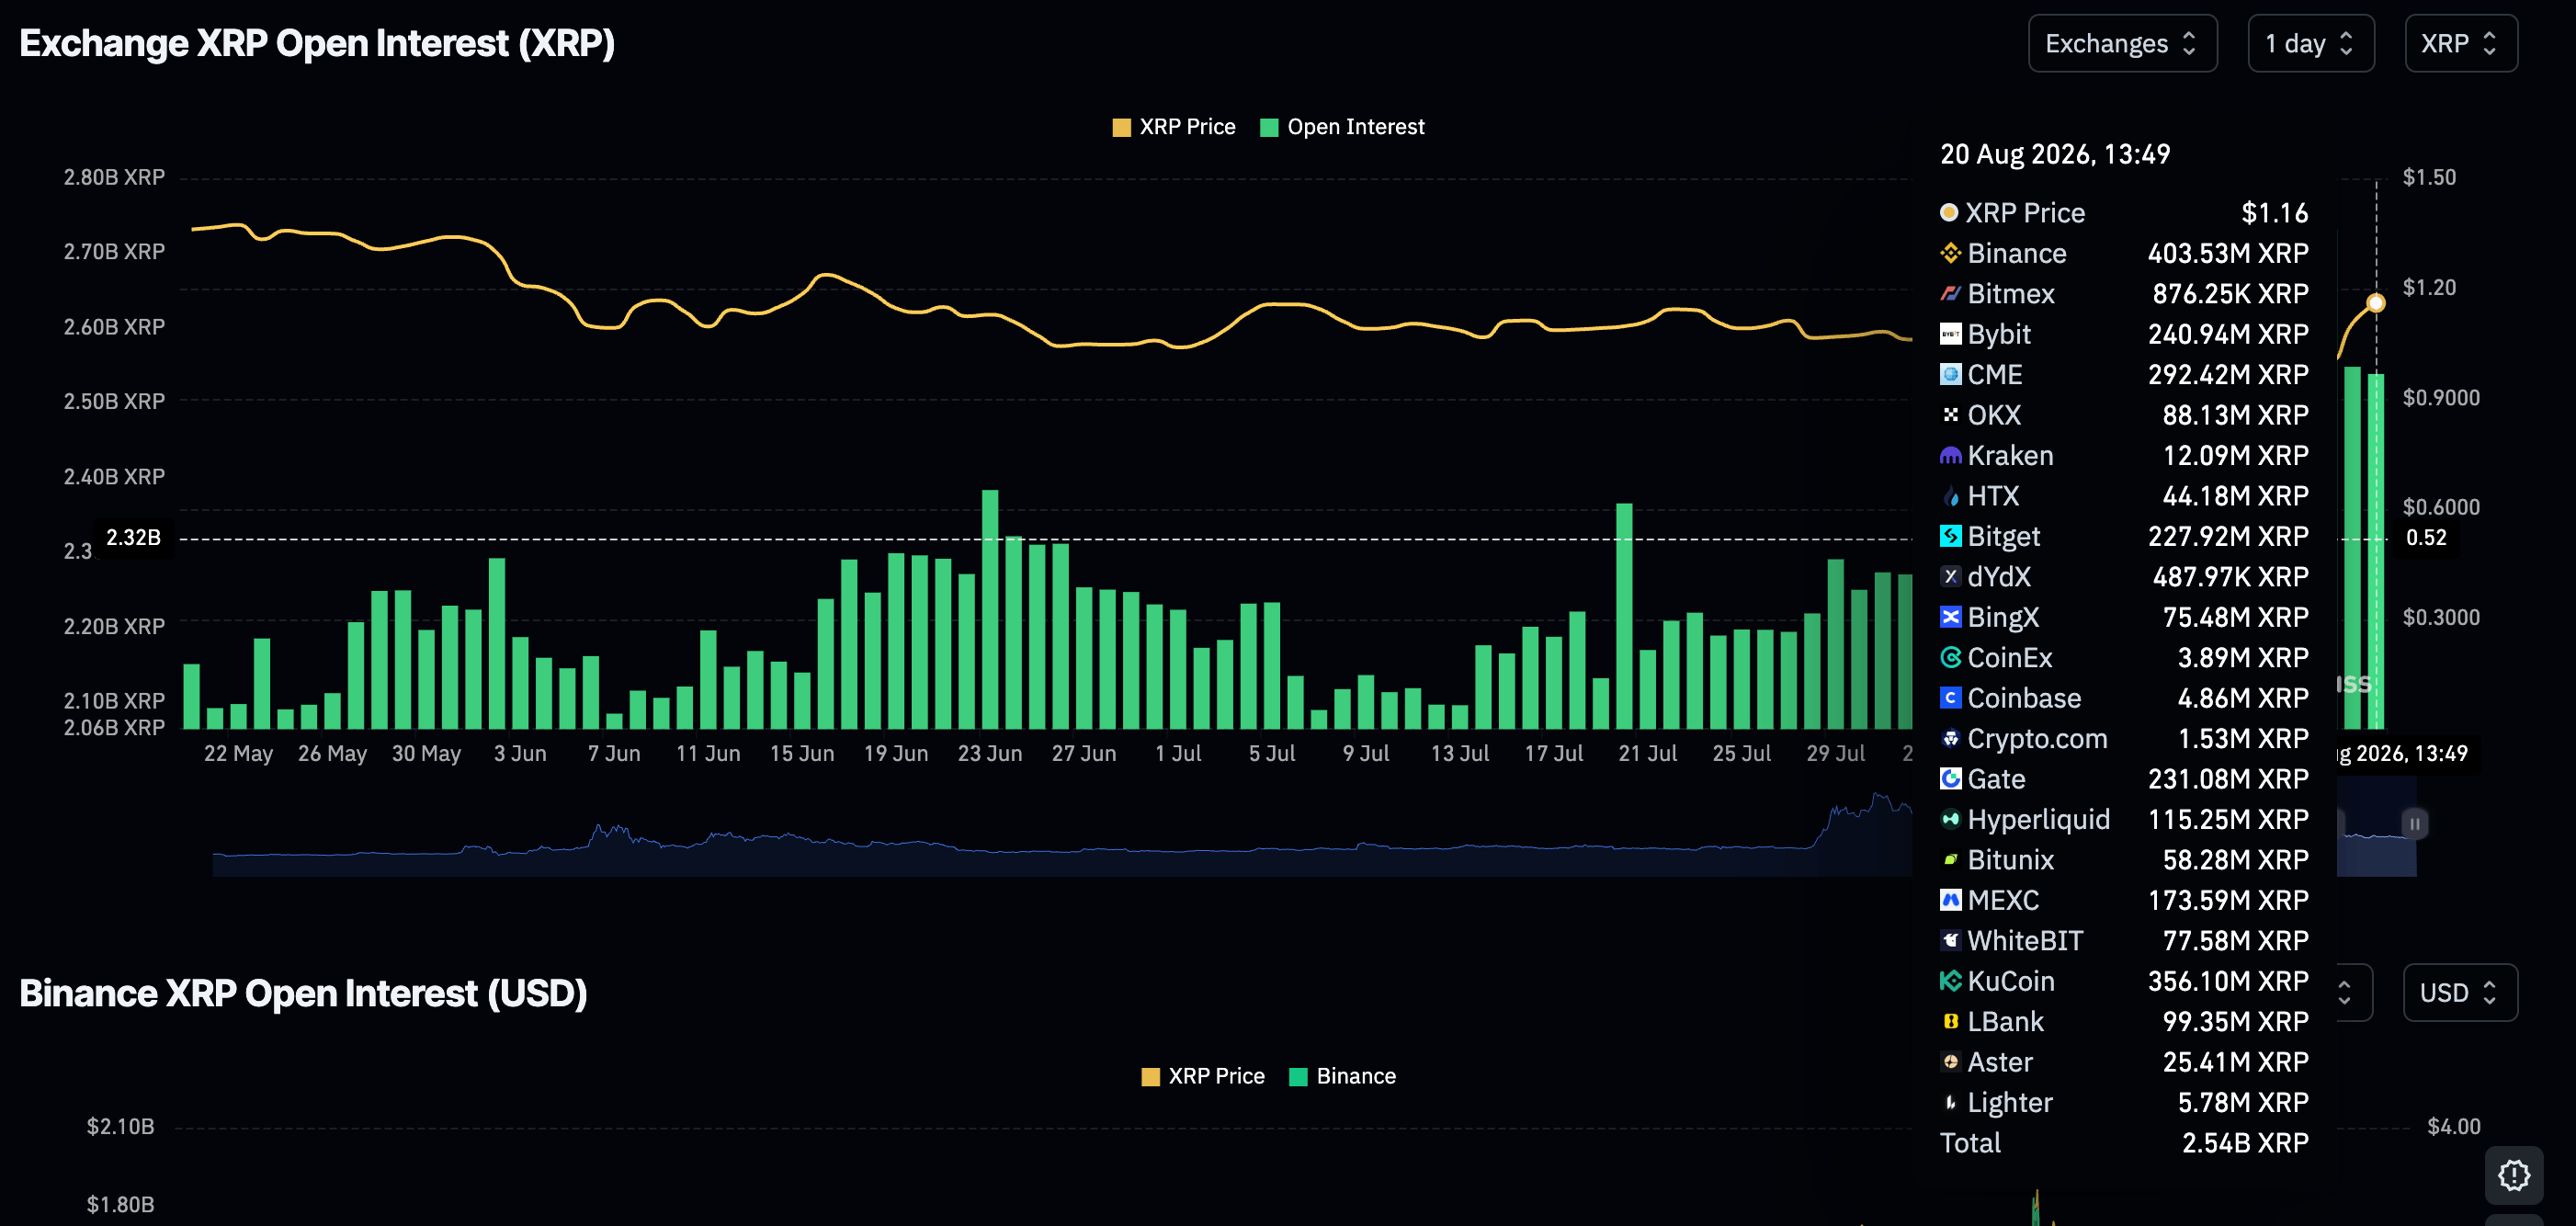Click the tooltip date 20 Aug 2026, 13:49

pyautogui.click(x=2055, y=154)
